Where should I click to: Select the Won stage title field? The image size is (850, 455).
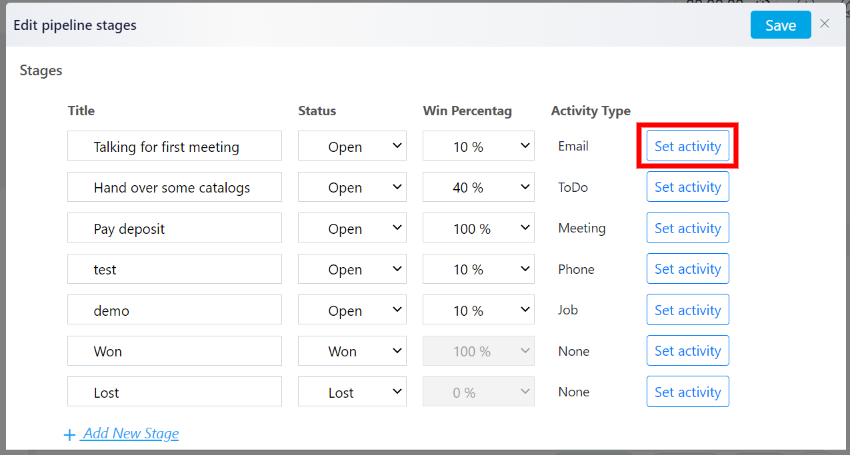175,351
